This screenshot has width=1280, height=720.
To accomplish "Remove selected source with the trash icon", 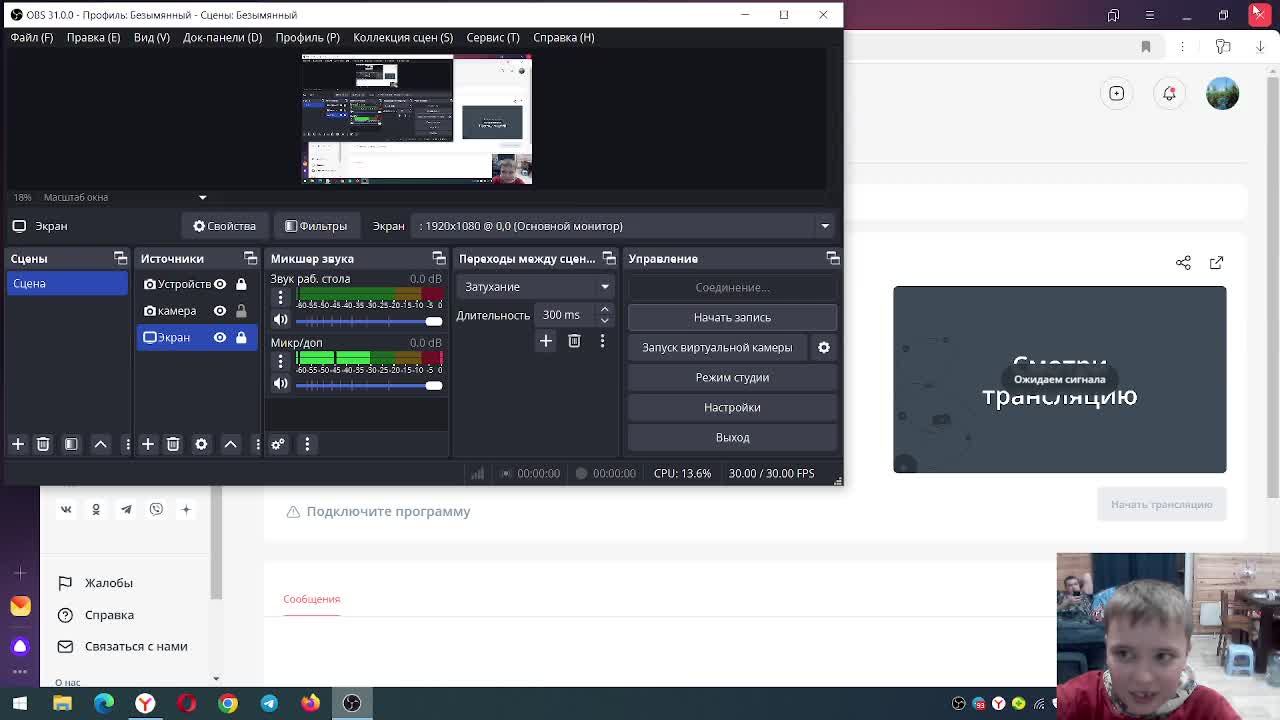I will pos(173,444).
